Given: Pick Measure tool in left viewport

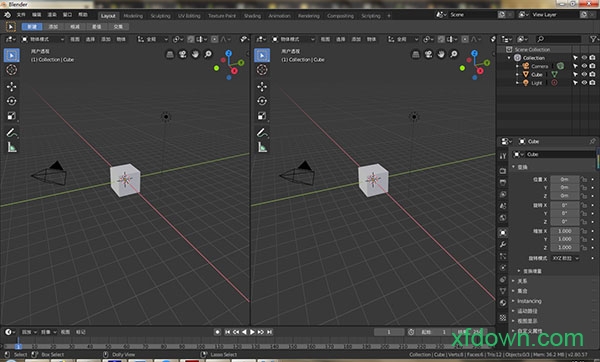Looking at the screenshot, I should point(11,147).
